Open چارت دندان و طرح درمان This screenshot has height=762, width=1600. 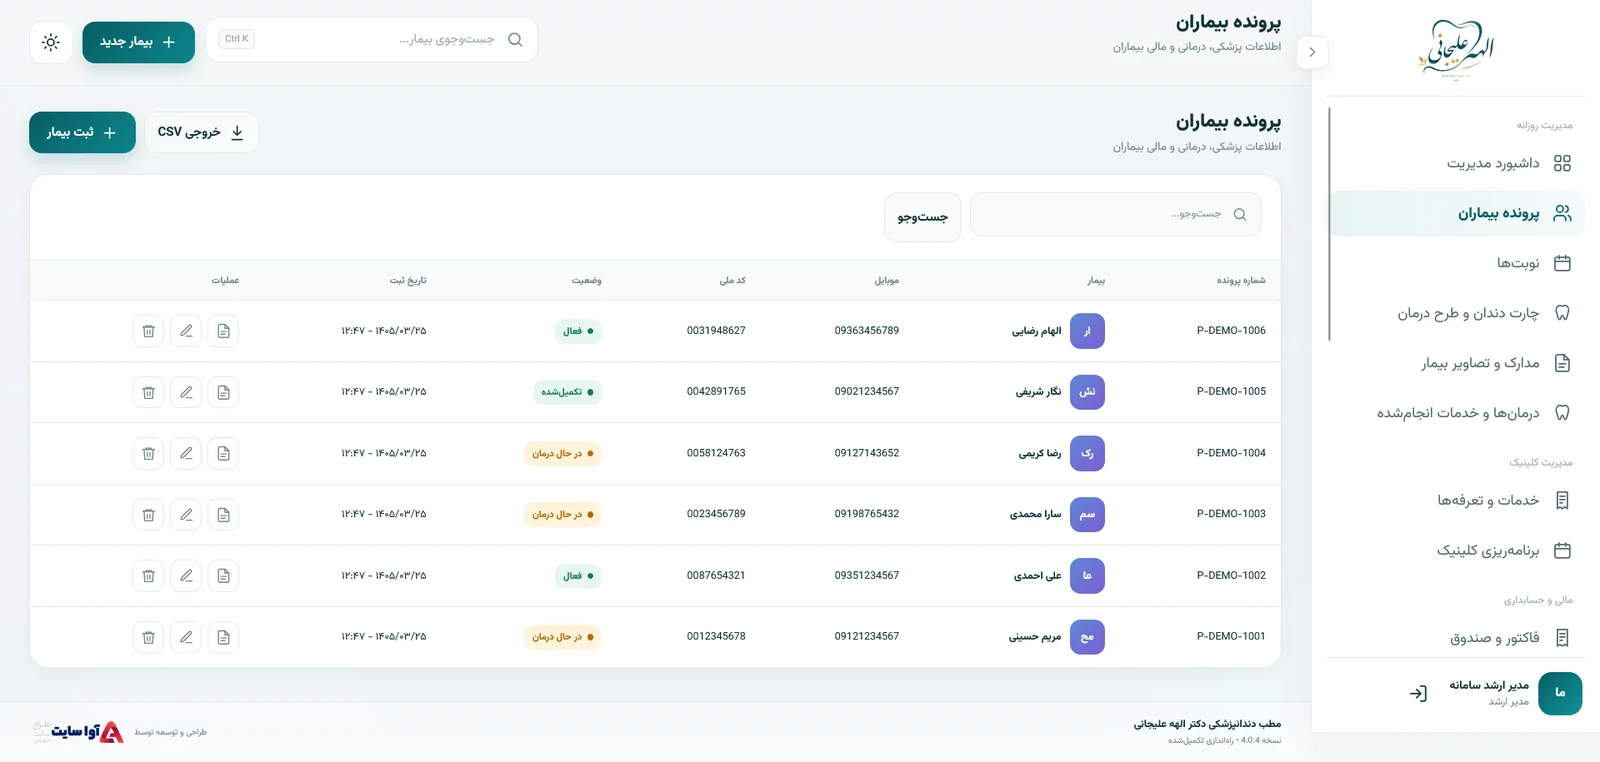tap(1457, 313)
